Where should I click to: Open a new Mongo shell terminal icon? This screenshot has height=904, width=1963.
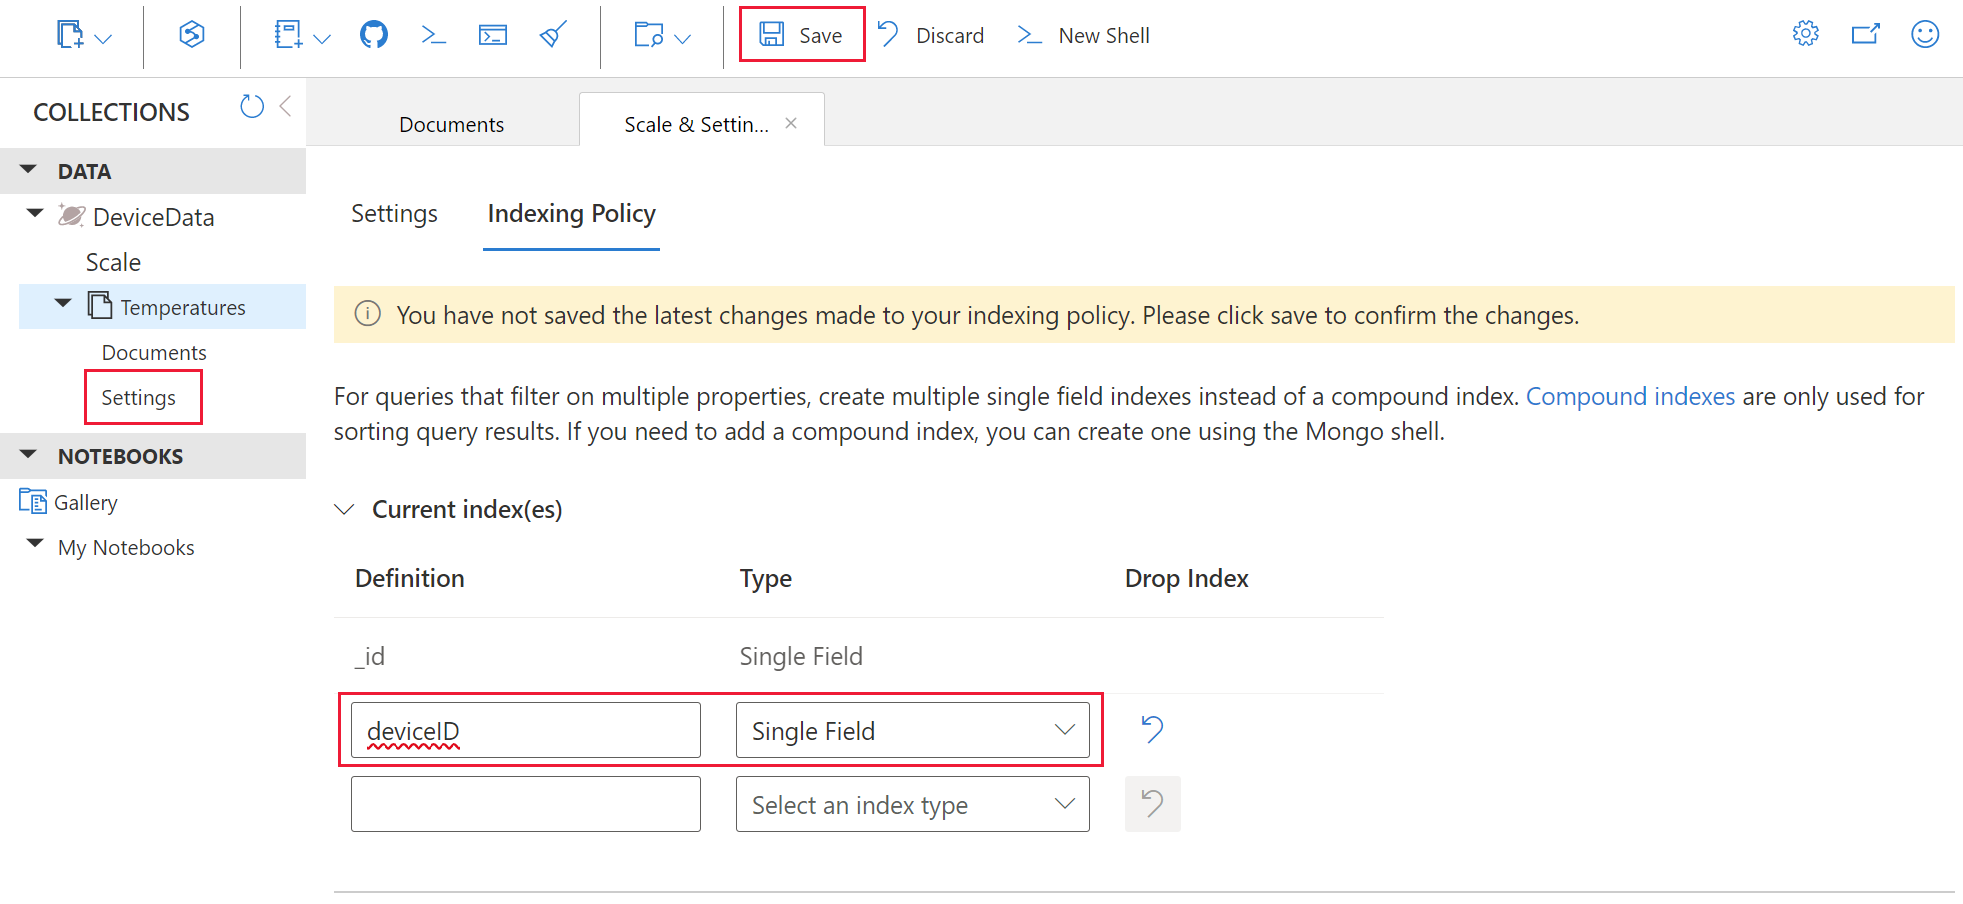coord(493,33)
